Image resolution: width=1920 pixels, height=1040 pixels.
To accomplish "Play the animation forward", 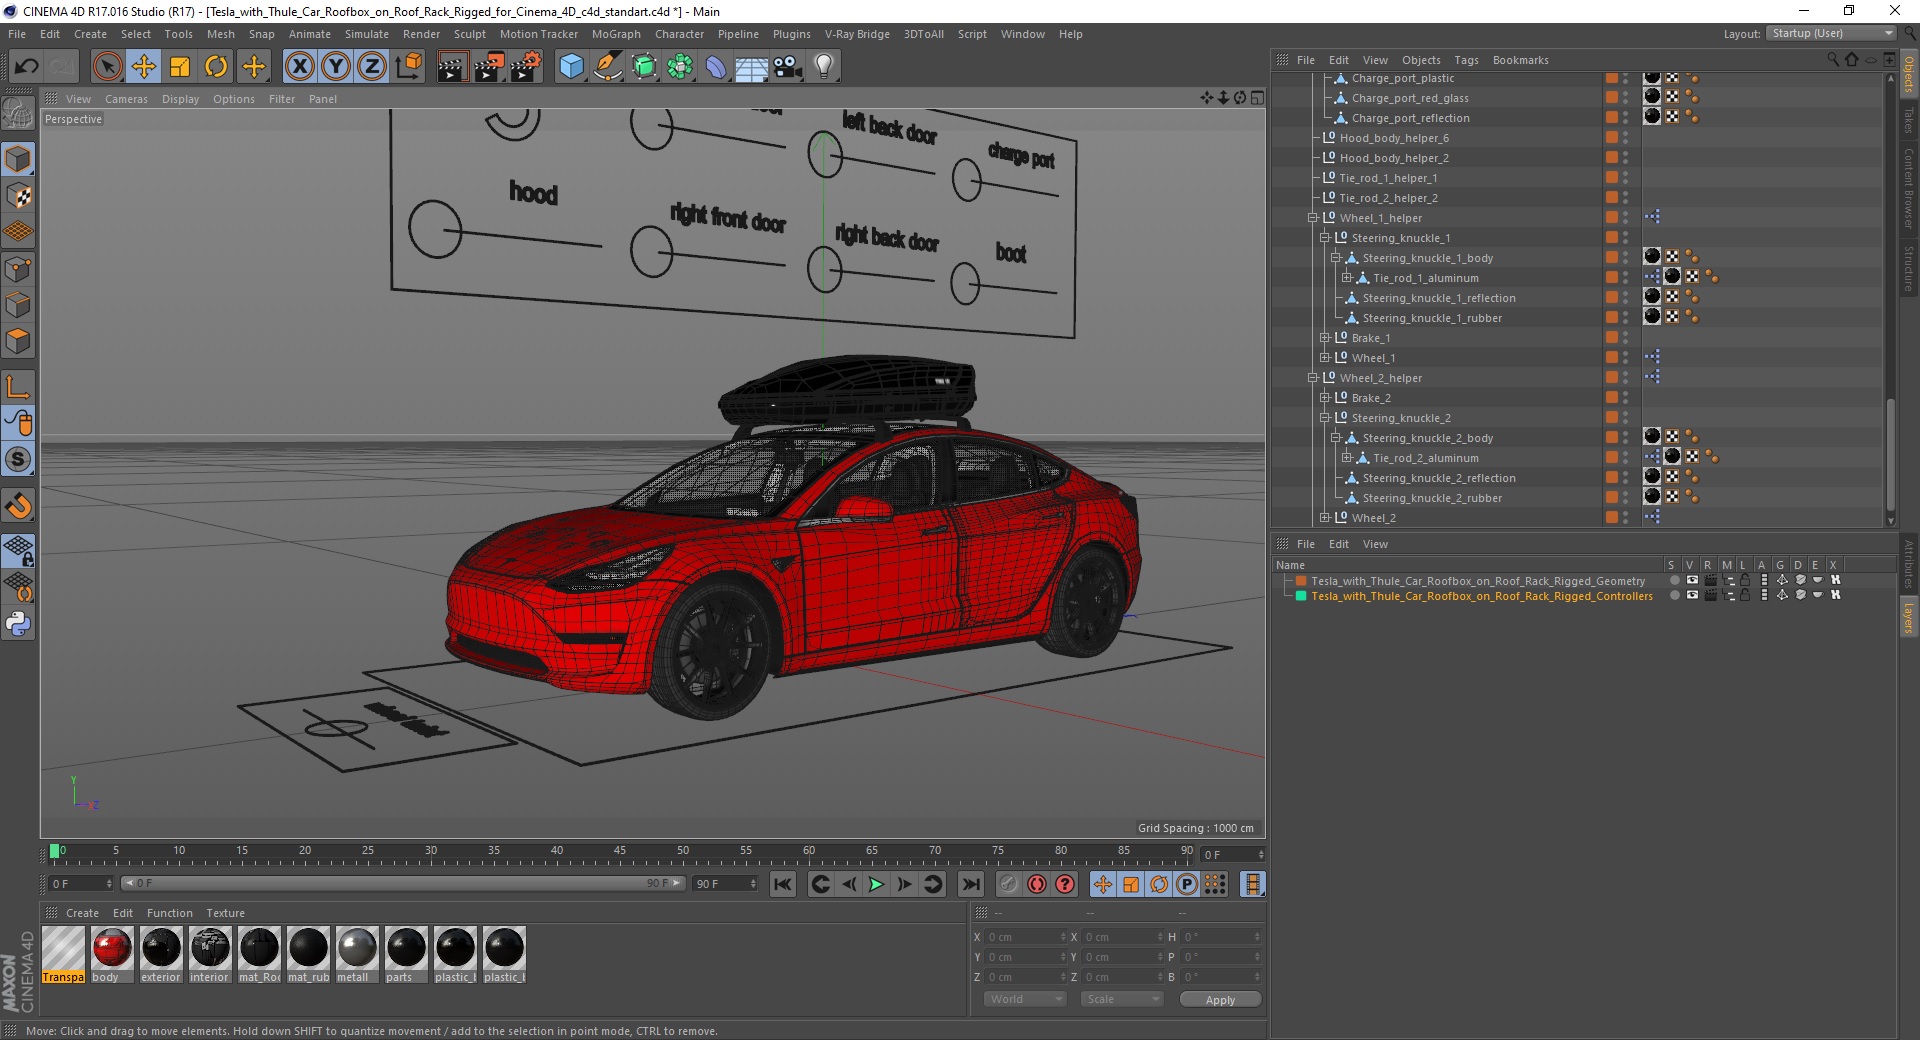I will 876,884.
